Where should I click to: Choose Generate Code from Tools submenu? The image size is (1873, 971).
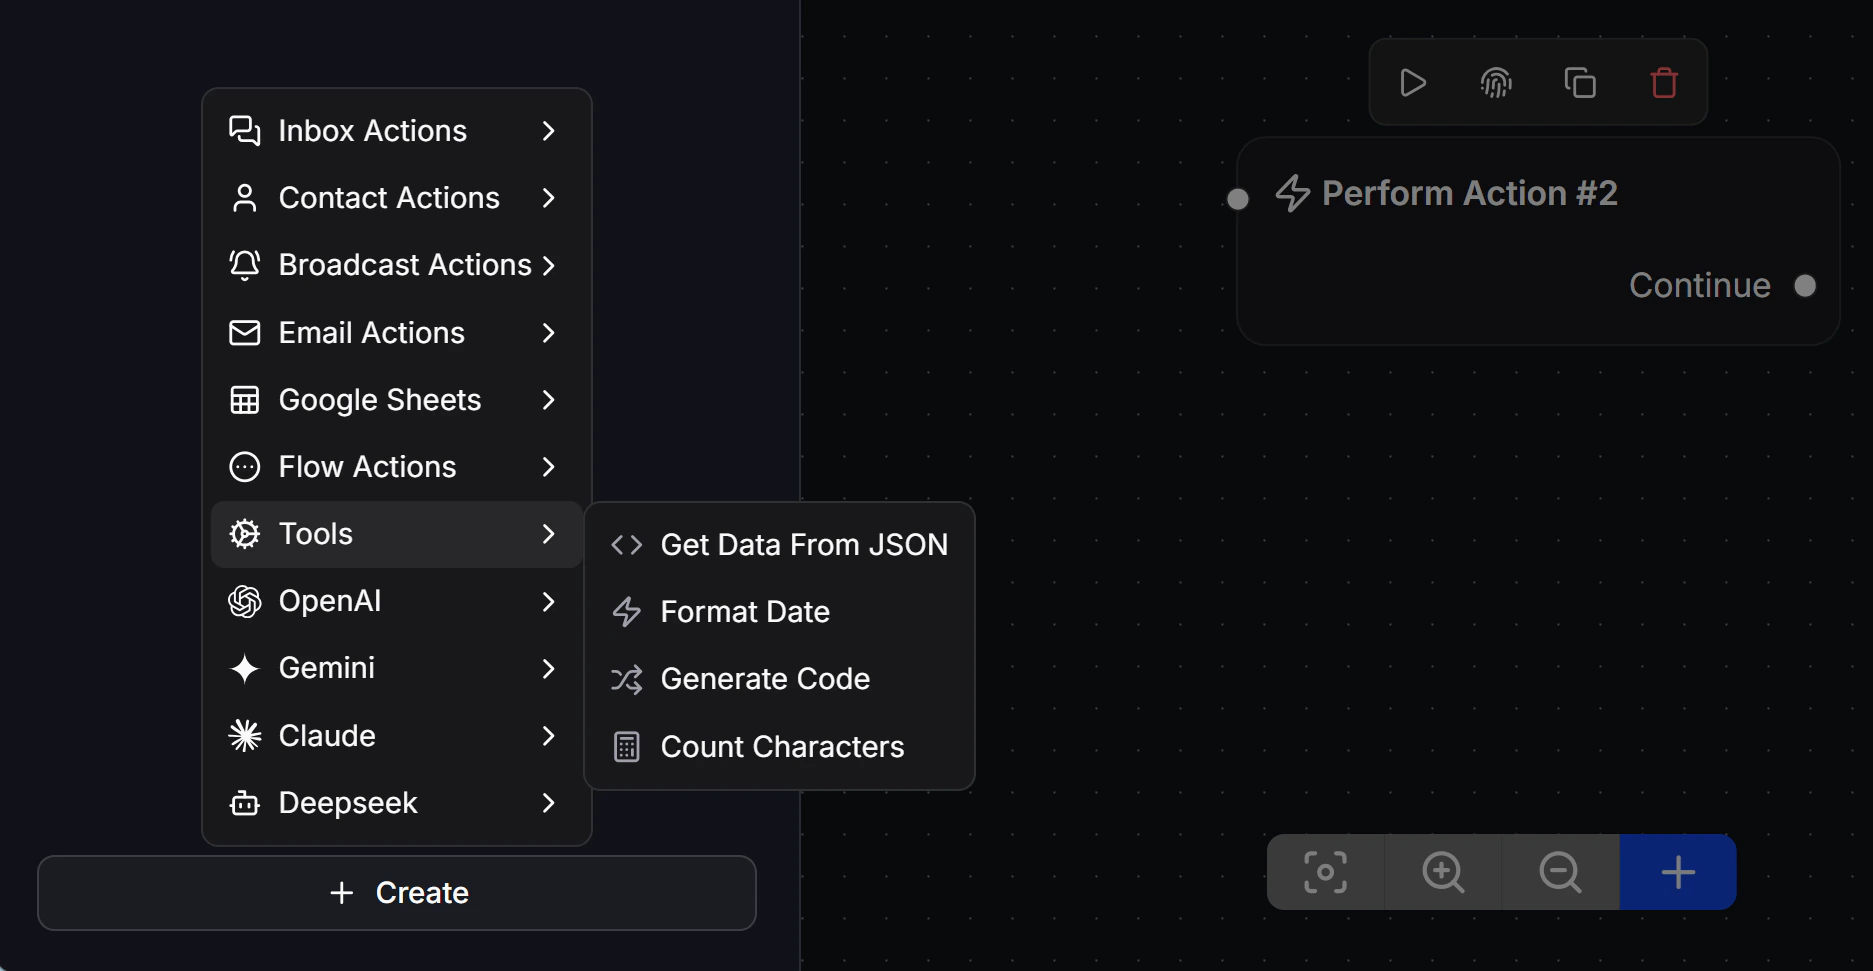click(x=779, y=679)
